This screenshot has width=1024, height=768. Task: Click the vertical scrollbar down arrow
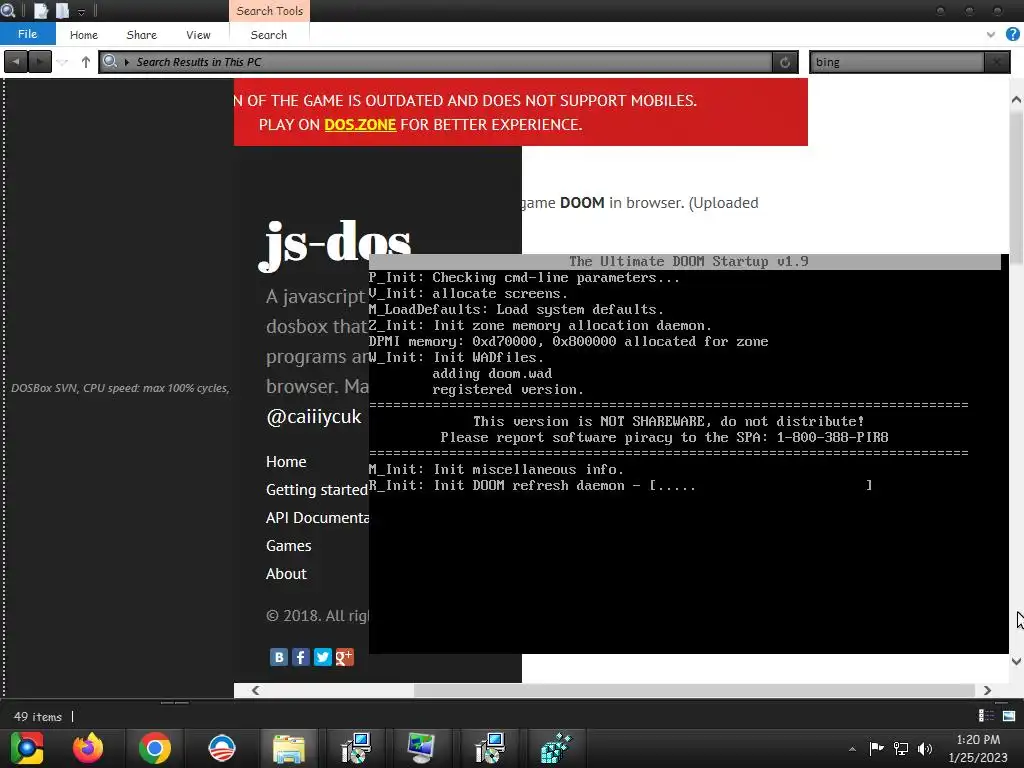(1016, 661)
